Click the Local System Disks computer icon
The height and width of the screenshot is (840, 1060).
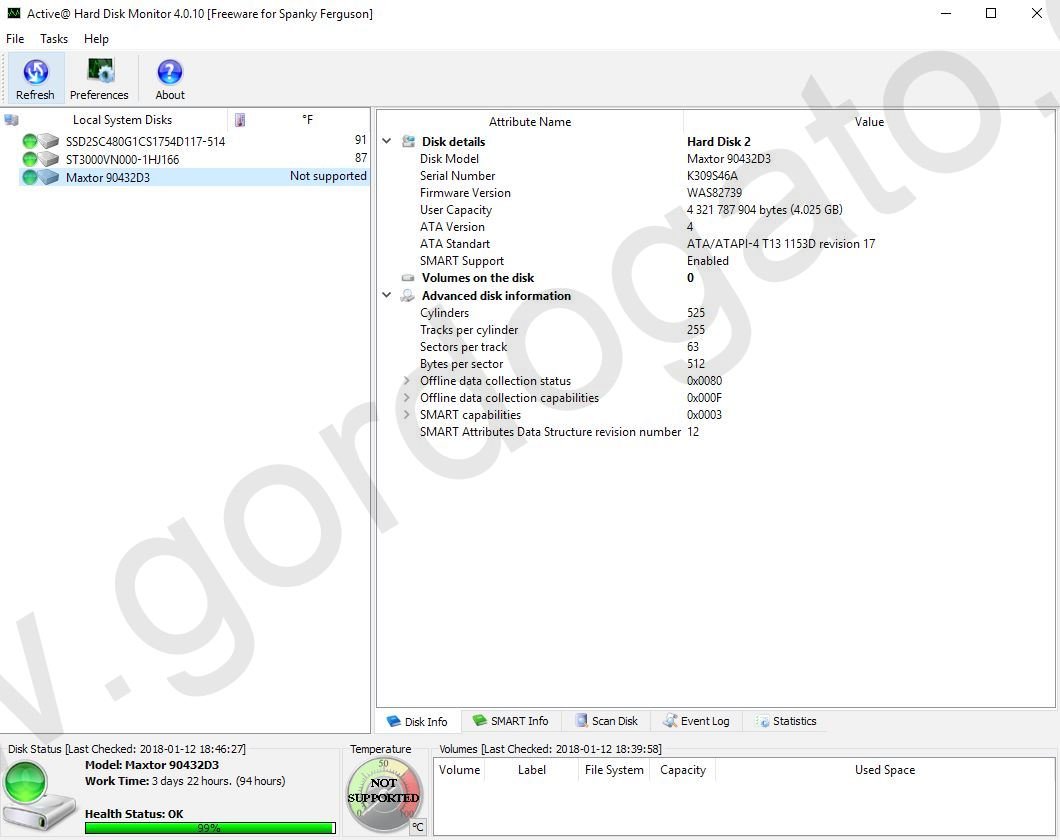pyautogui.click(x=11, y=120)
